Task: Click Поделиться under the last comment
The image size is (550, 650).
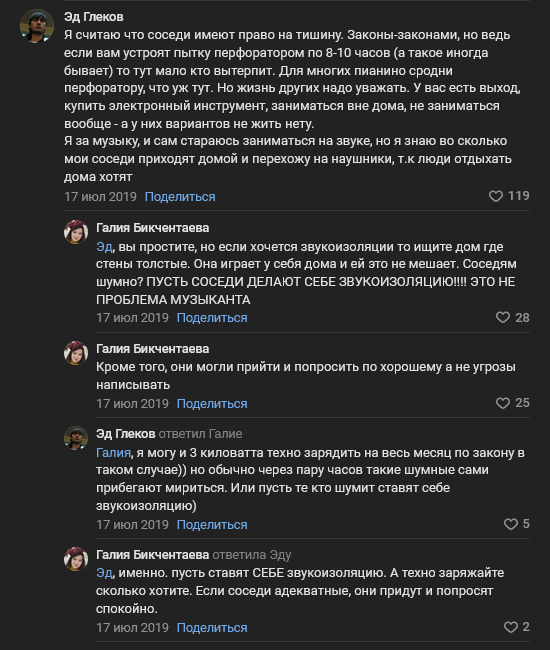Action: coord(212,628)
